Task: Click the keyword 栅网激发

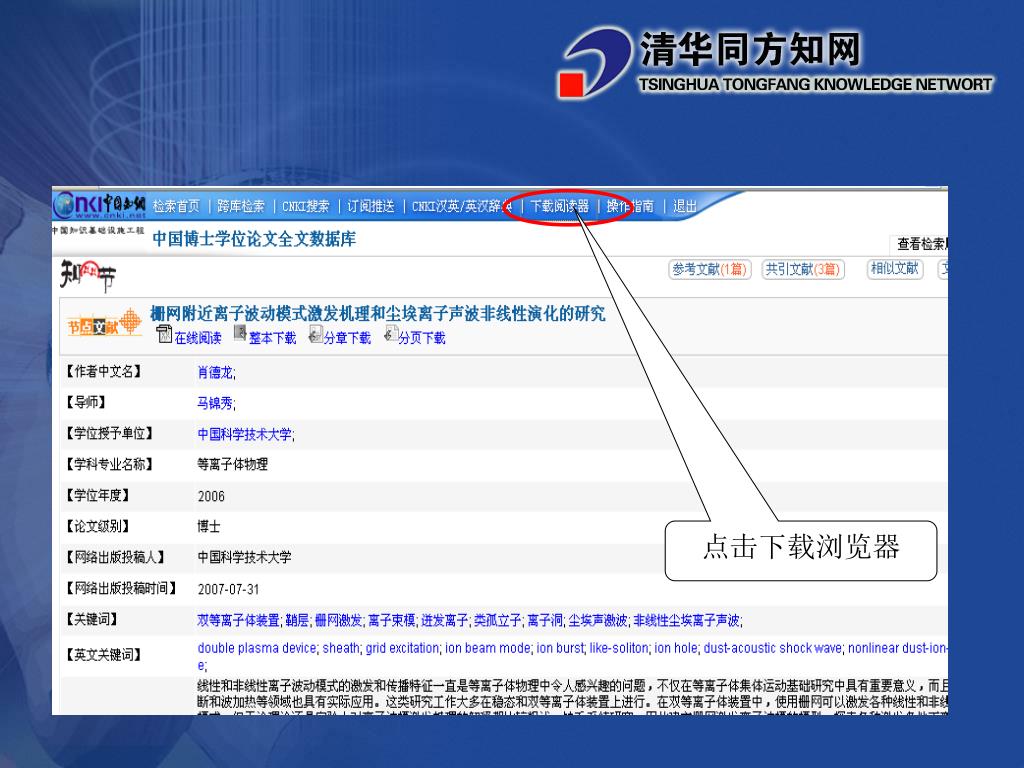Action: (x=338, y=620)
